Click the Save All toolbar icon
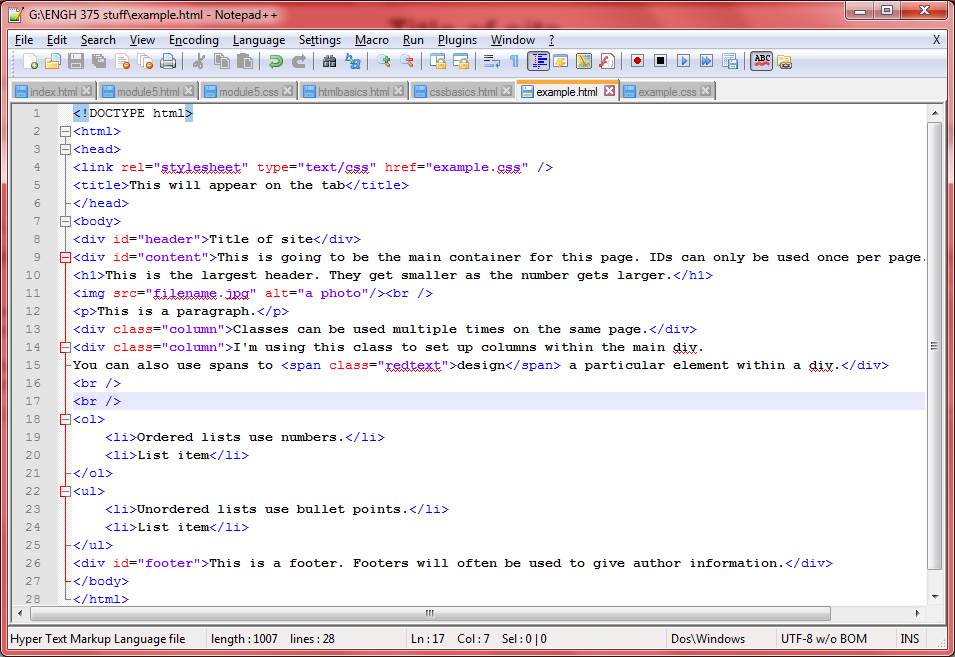This screenshot has width=955, height=657. pos(99,61)
